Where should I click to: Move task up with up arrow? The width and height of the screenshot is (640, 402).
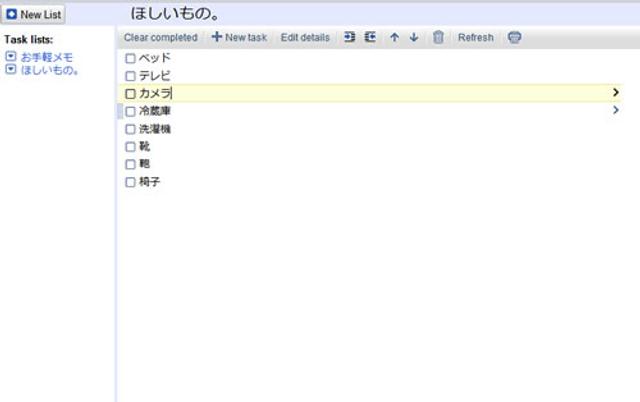coord(394,38)
